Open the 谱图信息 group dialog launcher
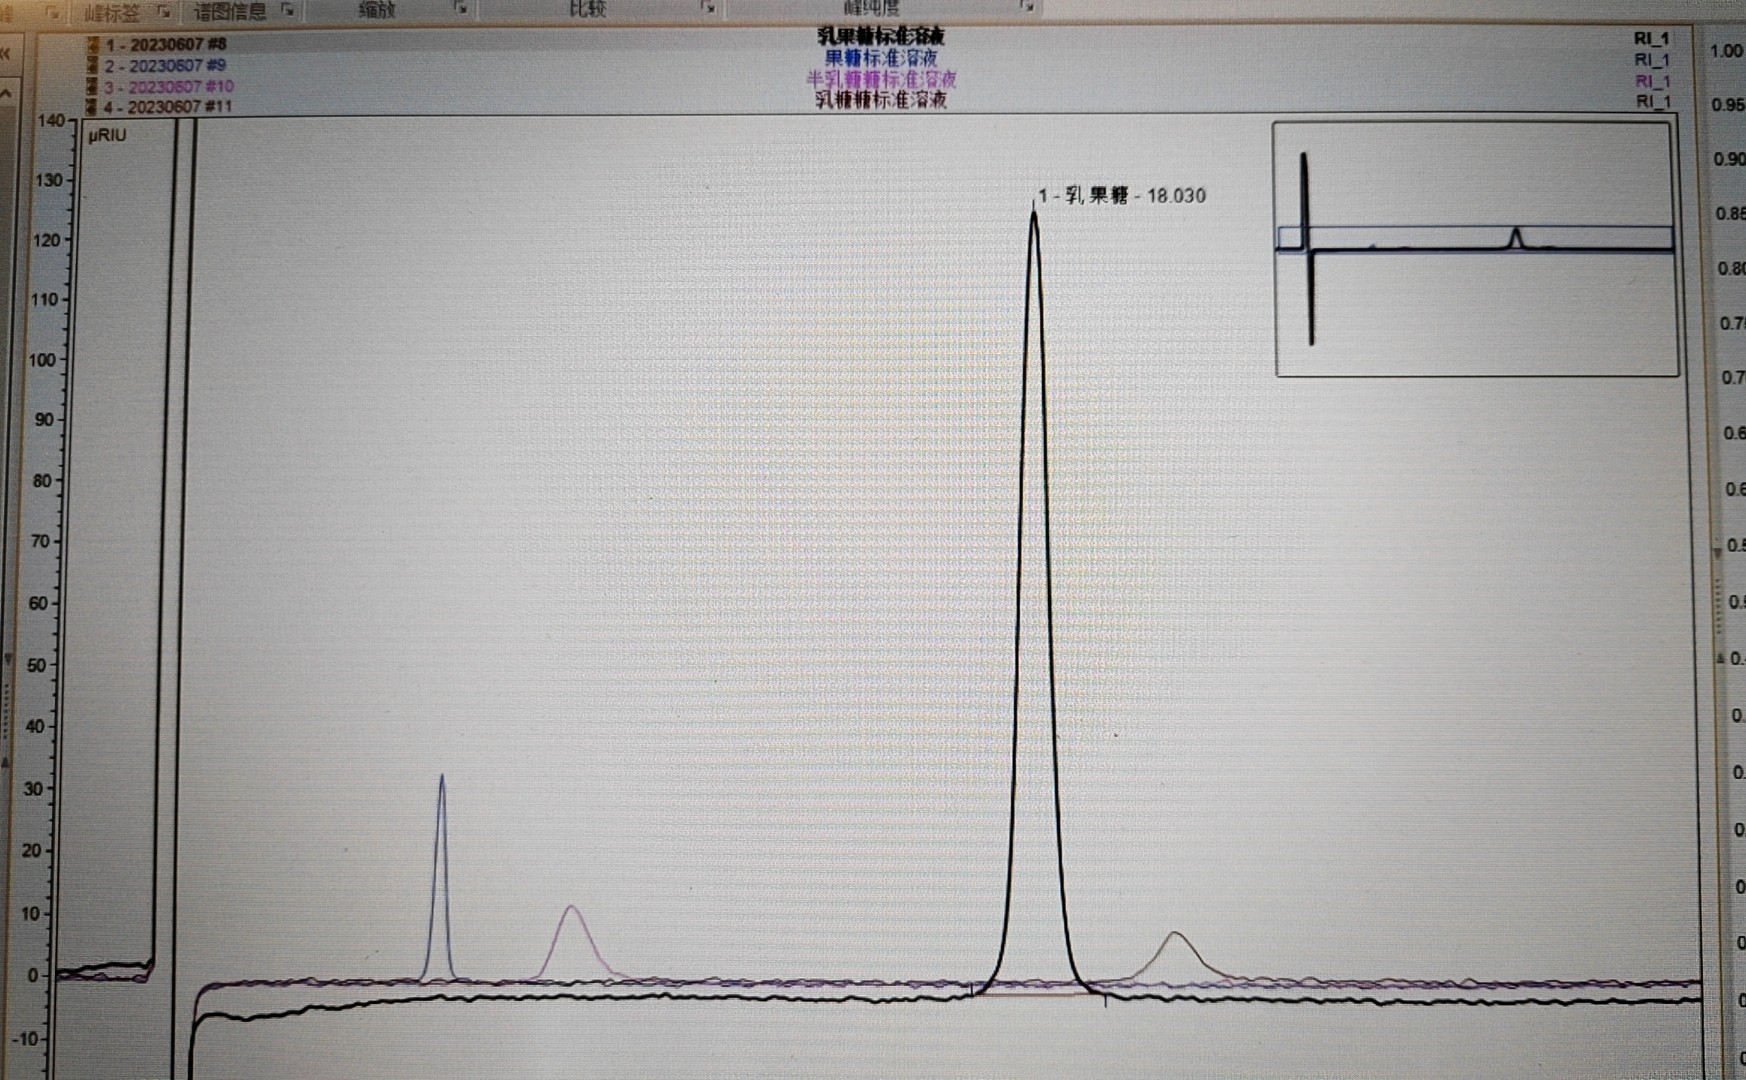 click(x=288, y=11)
